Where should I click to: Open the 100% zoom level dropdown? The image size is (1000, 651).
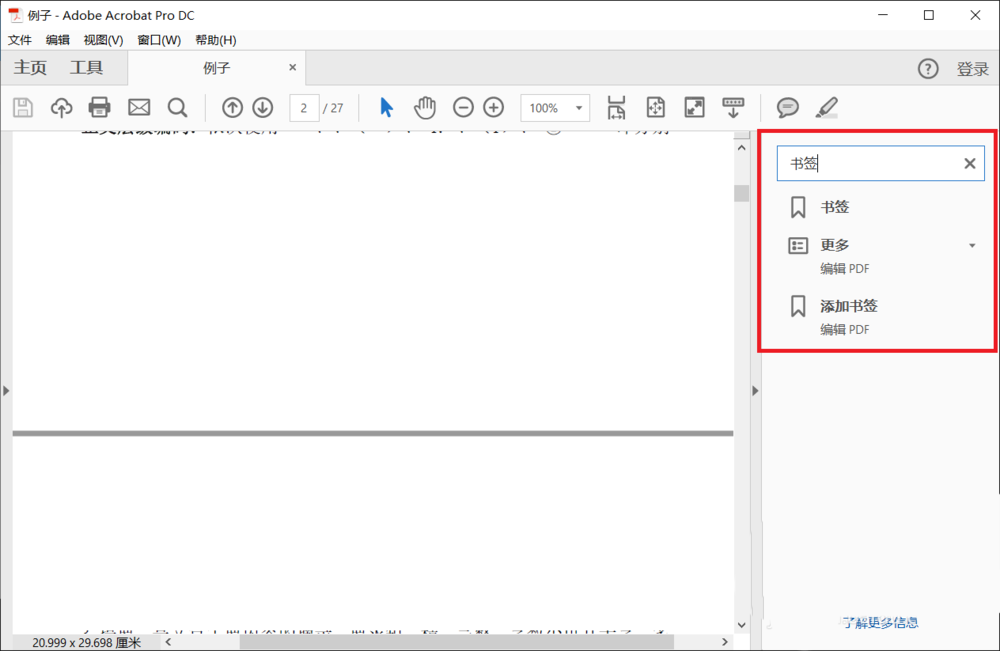(x=579, y=108)
